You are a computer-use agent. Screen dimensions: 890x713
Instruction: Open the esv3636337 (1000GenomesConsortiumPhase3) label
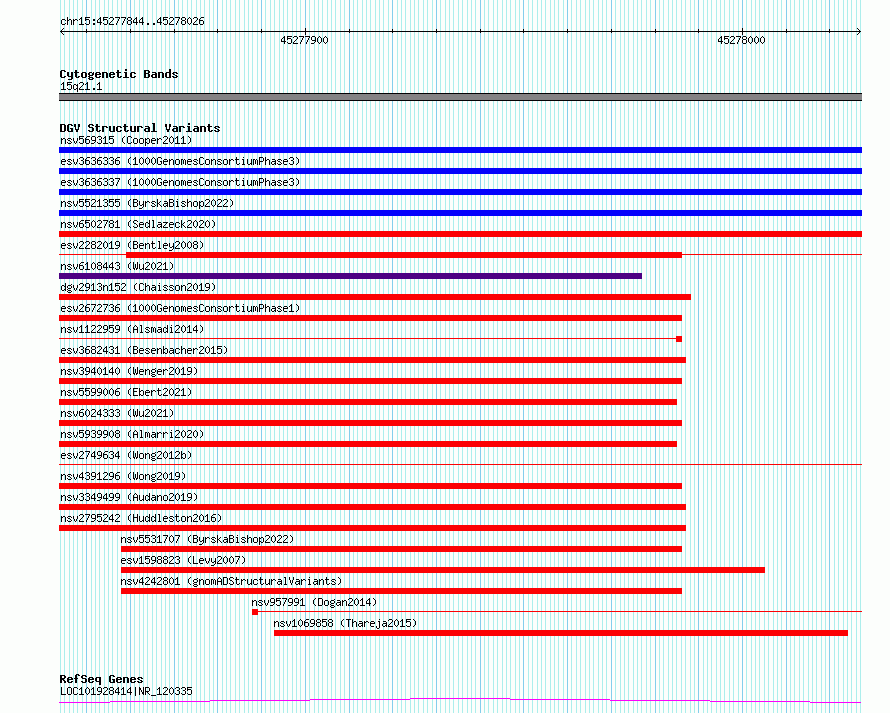point(180,182)
